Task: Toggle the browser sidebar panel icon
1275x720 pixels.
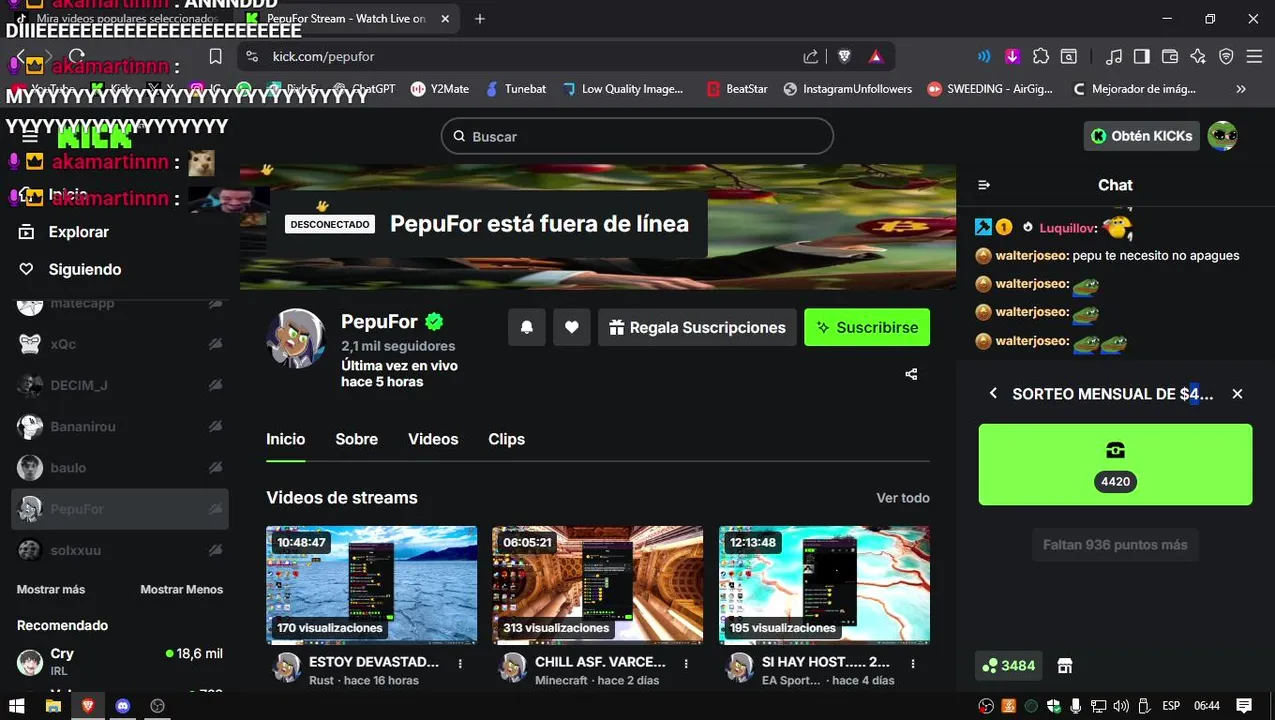Action: 1142,57
